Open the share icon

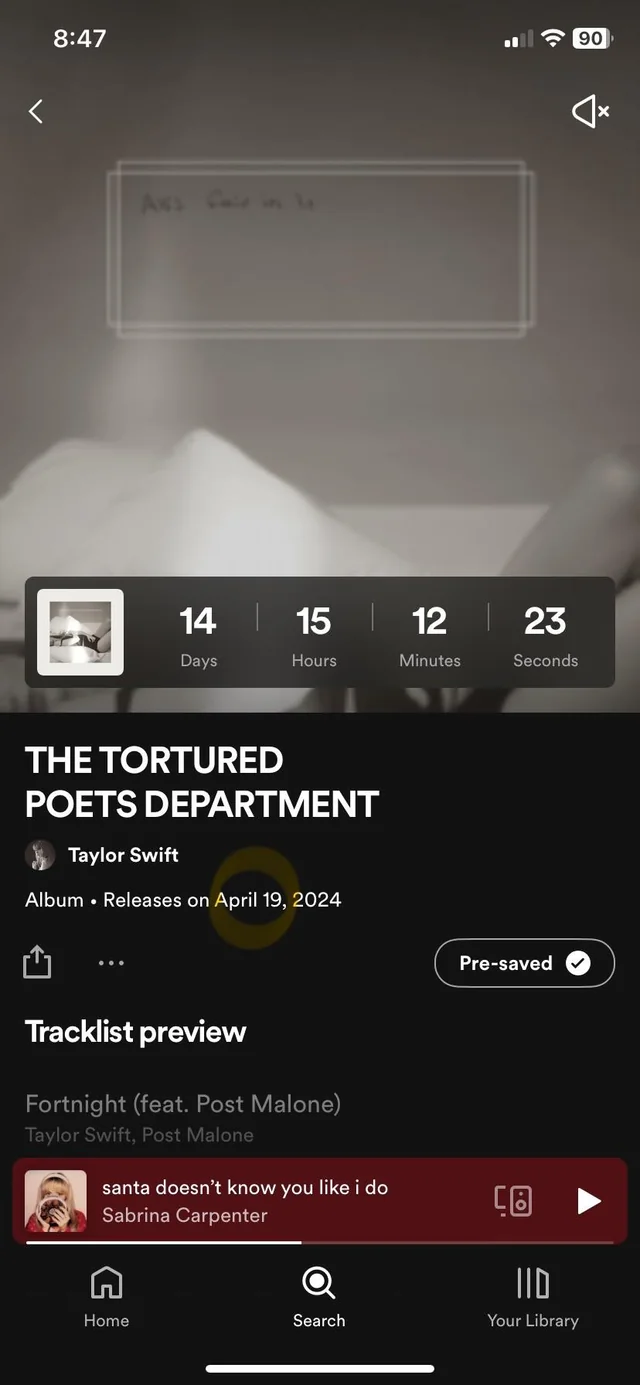coord(37,962)
